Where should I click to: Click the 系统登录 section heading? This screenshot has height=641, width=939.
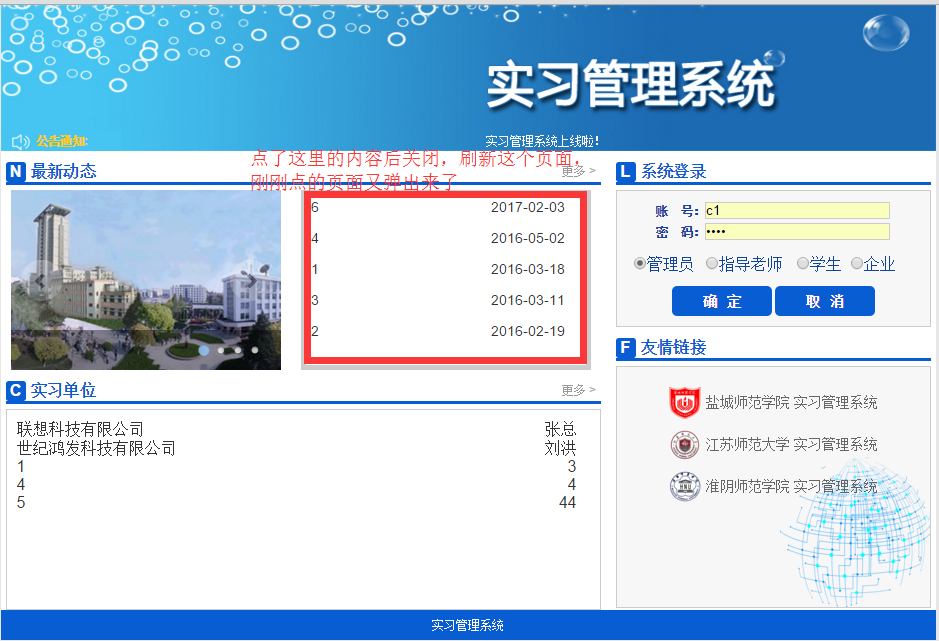(674, 171)
